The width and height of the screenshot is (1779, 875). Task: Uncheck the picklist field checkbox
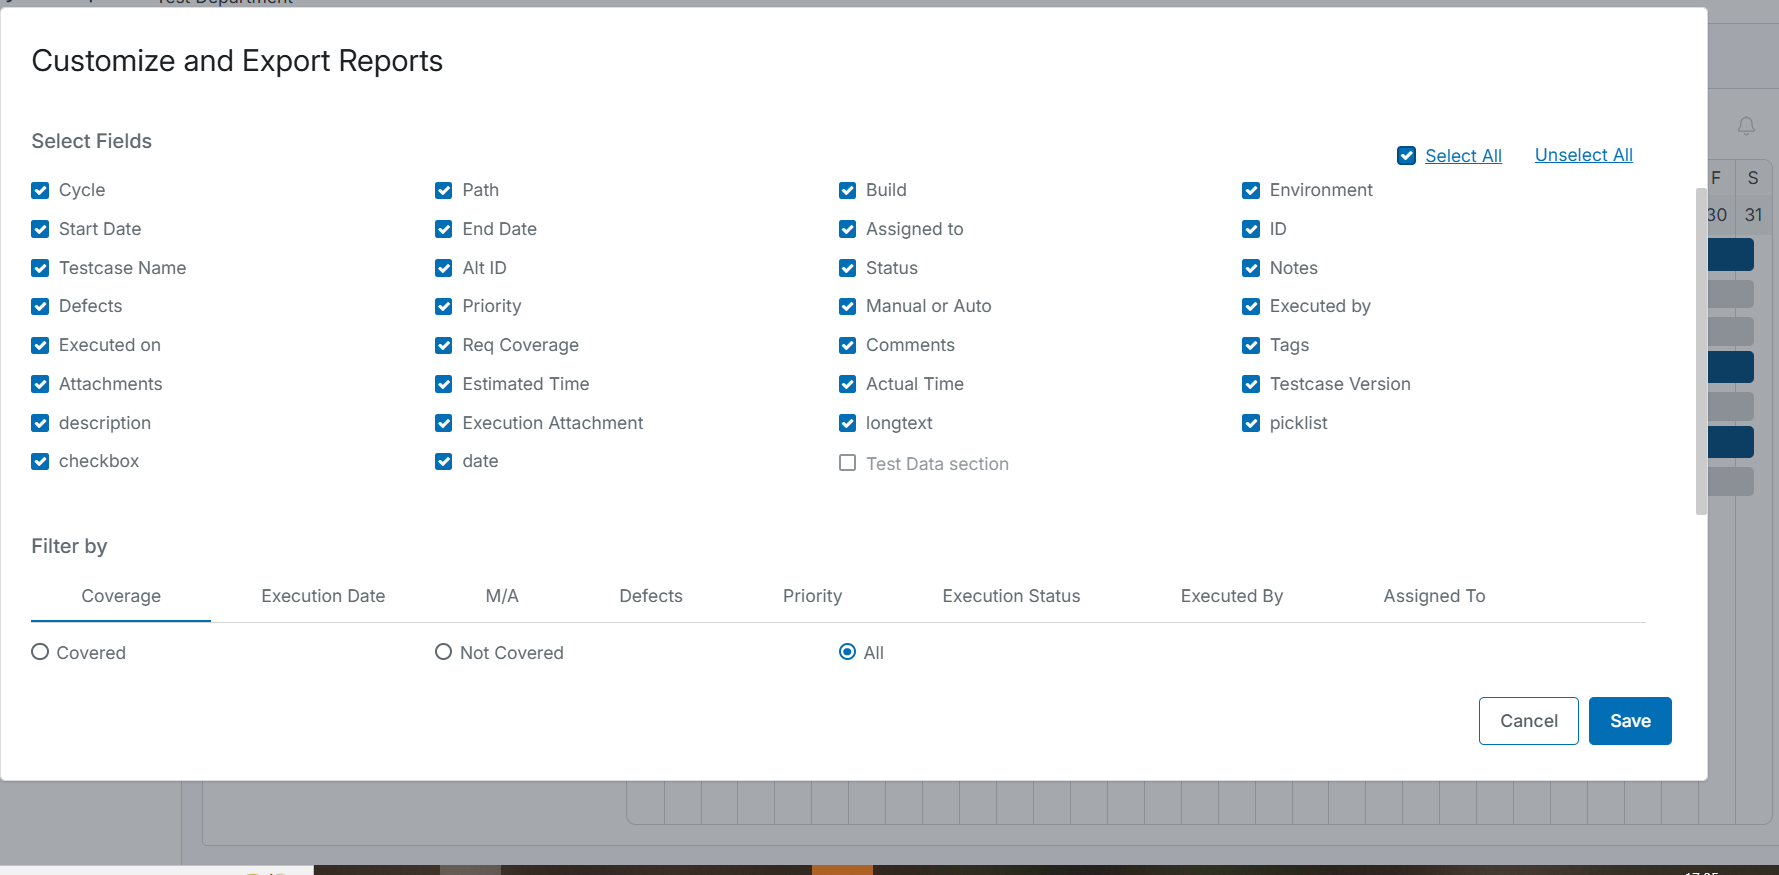(x=1251, y=424)
